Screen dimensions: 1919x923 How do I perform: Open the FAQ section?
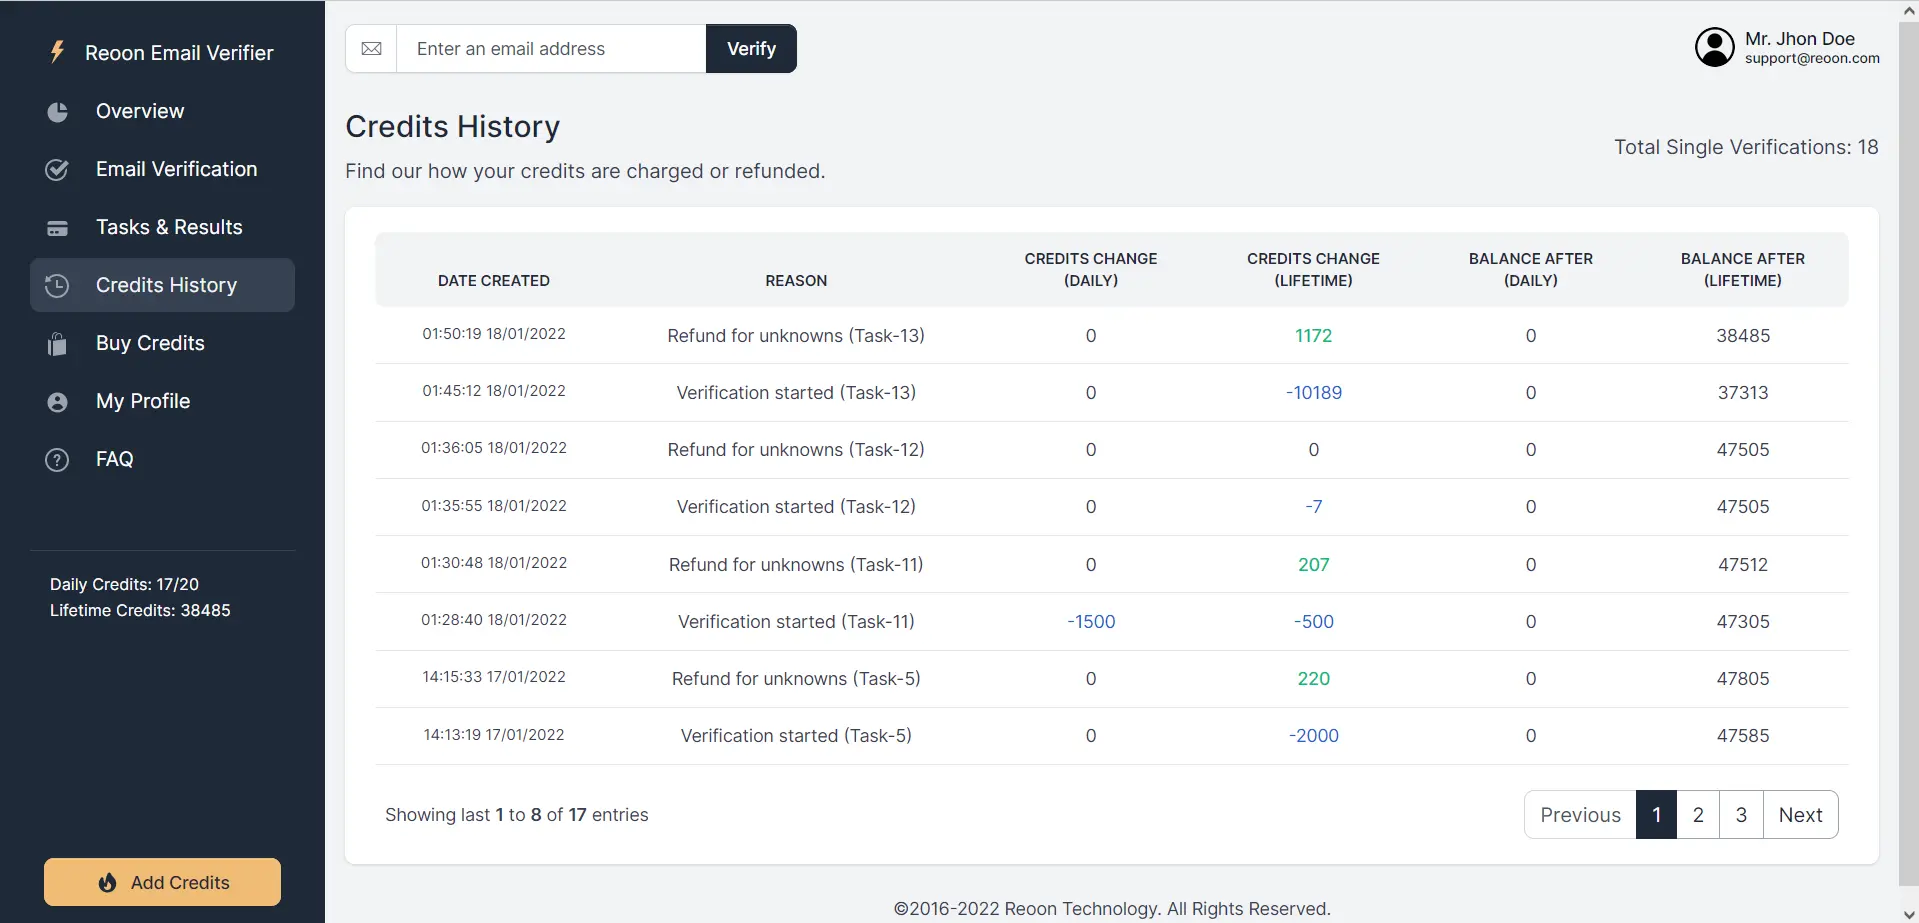(x=162, y=459)
